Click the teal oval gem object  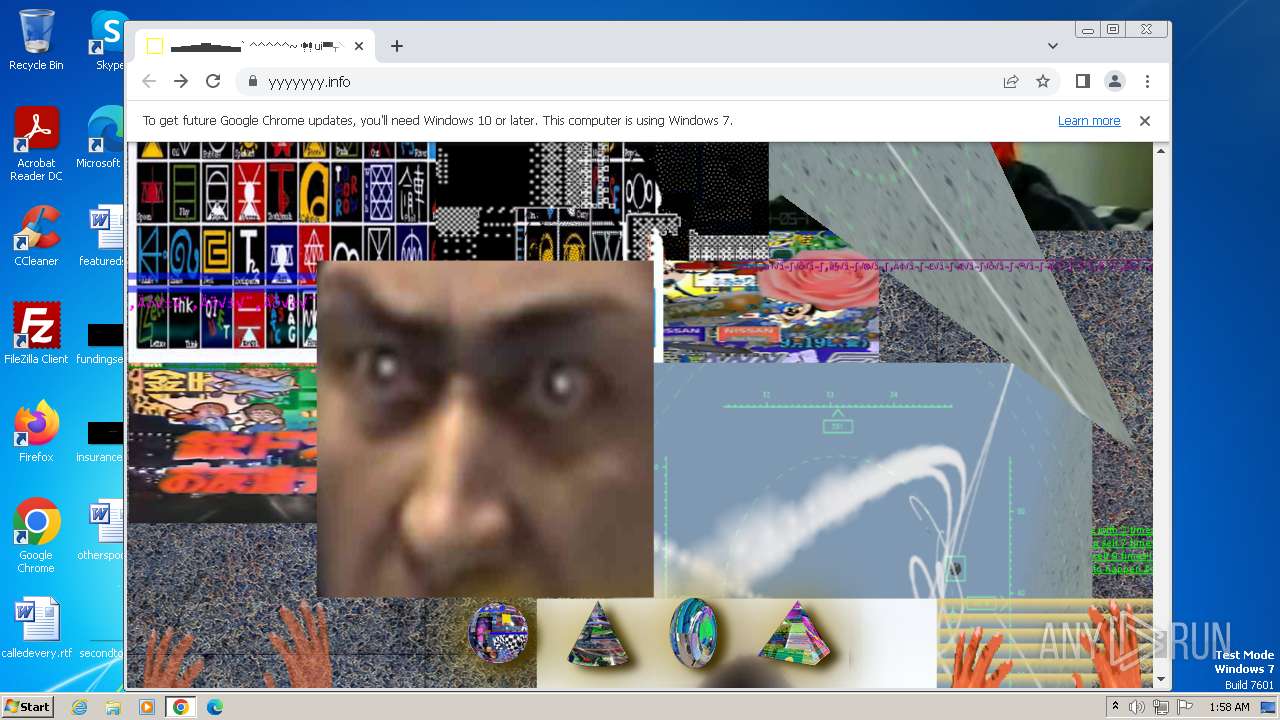693,633
